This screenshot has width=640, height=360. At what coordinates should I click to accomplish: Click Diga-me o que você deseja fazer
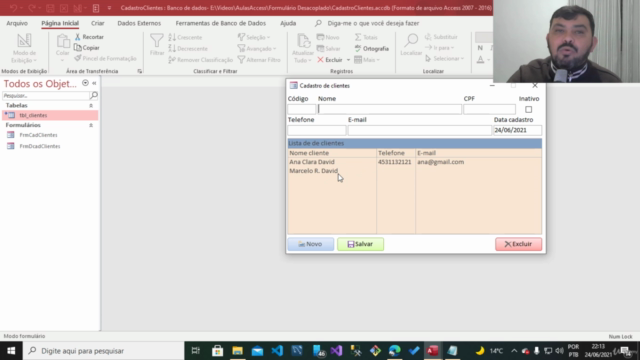(x=373, y=23)
